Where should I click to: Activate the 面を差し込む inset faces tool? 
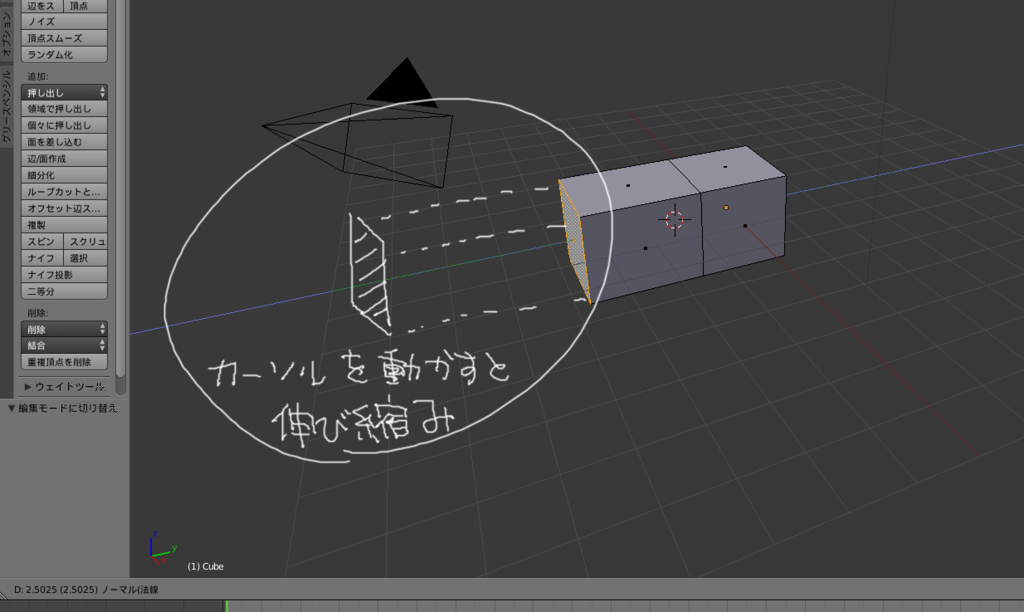pyautogui.click(x=62, y=141)
